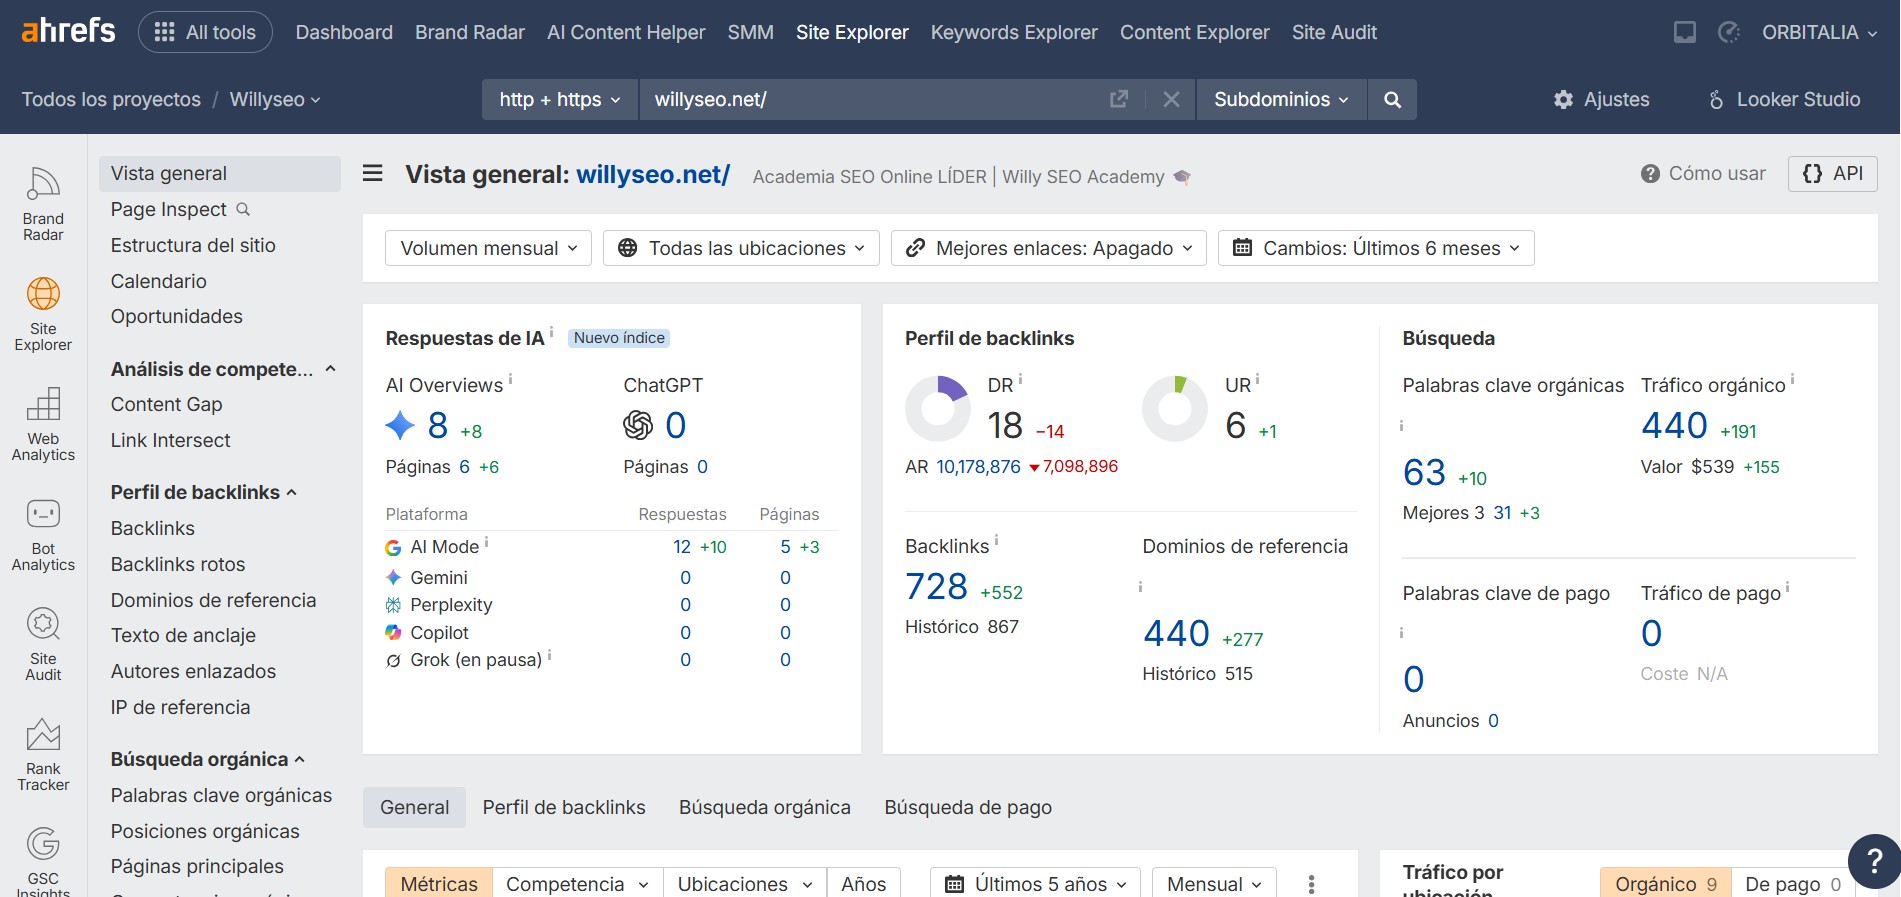Click the three-dot menu in chart toolbar

(1311, 884)
